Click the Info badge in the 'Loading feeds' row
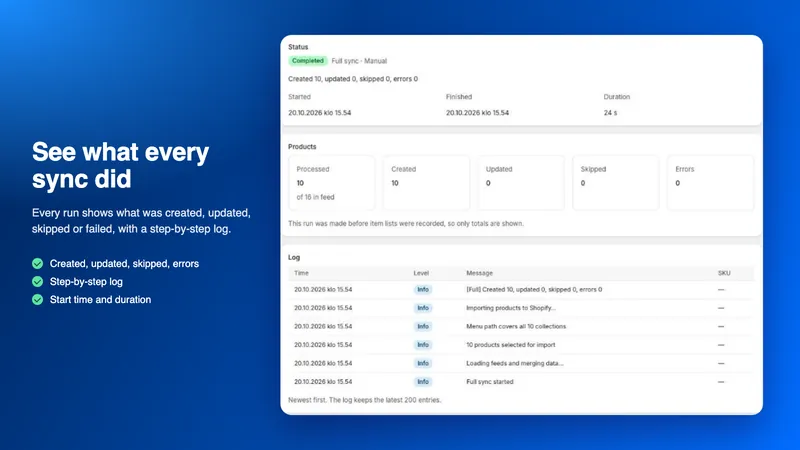The width and height of the screenshot is (800, 450). [423, 363]
